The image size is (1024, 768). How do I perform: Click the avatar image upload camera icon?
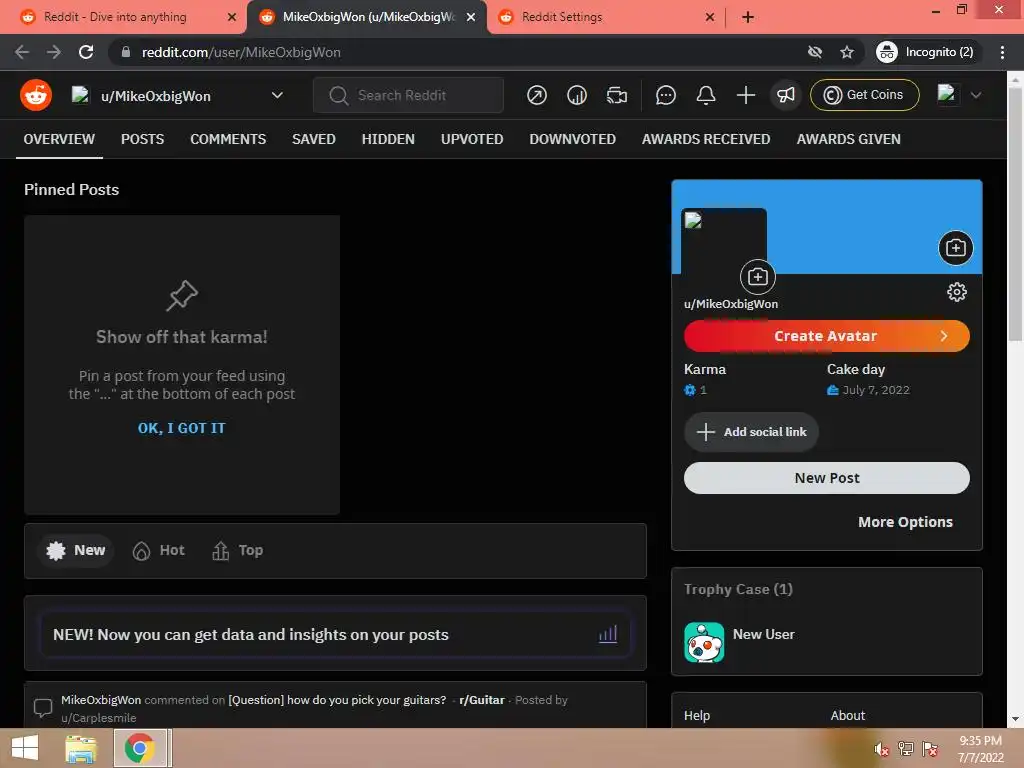758,277
